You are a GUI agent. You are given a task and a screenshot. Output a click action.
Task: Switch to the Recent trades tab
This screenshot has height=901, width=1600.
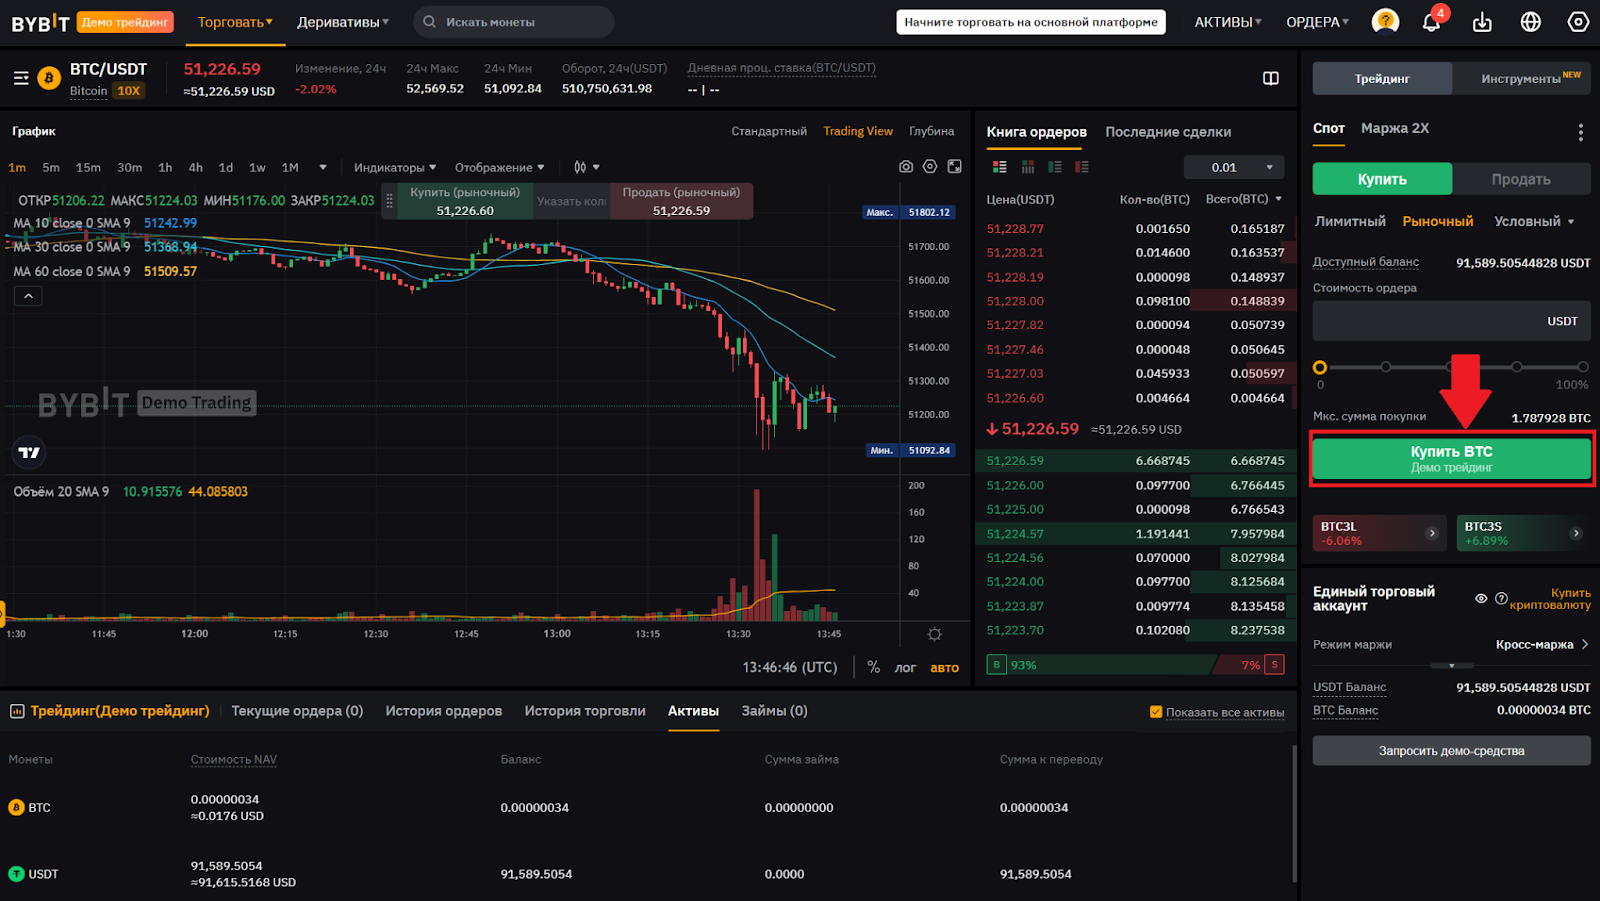(x=1167, y=132)
